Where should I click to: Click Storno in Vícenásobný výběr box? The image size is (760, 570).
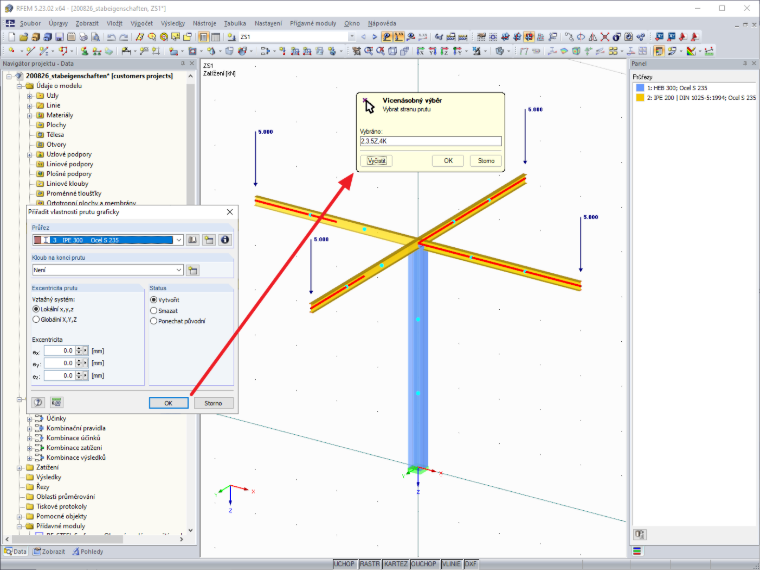coord(486,160)
